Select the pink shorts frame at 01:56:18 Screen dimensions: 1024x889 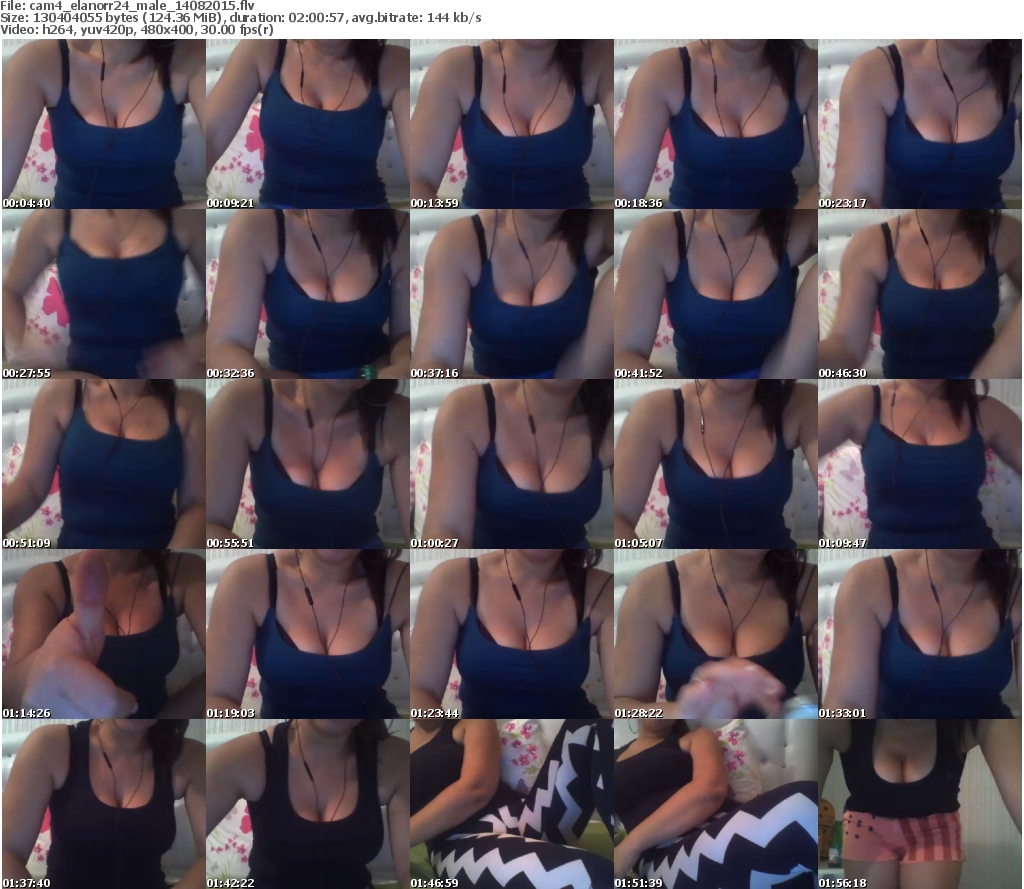pyautogui.click(x=920, y=804)
